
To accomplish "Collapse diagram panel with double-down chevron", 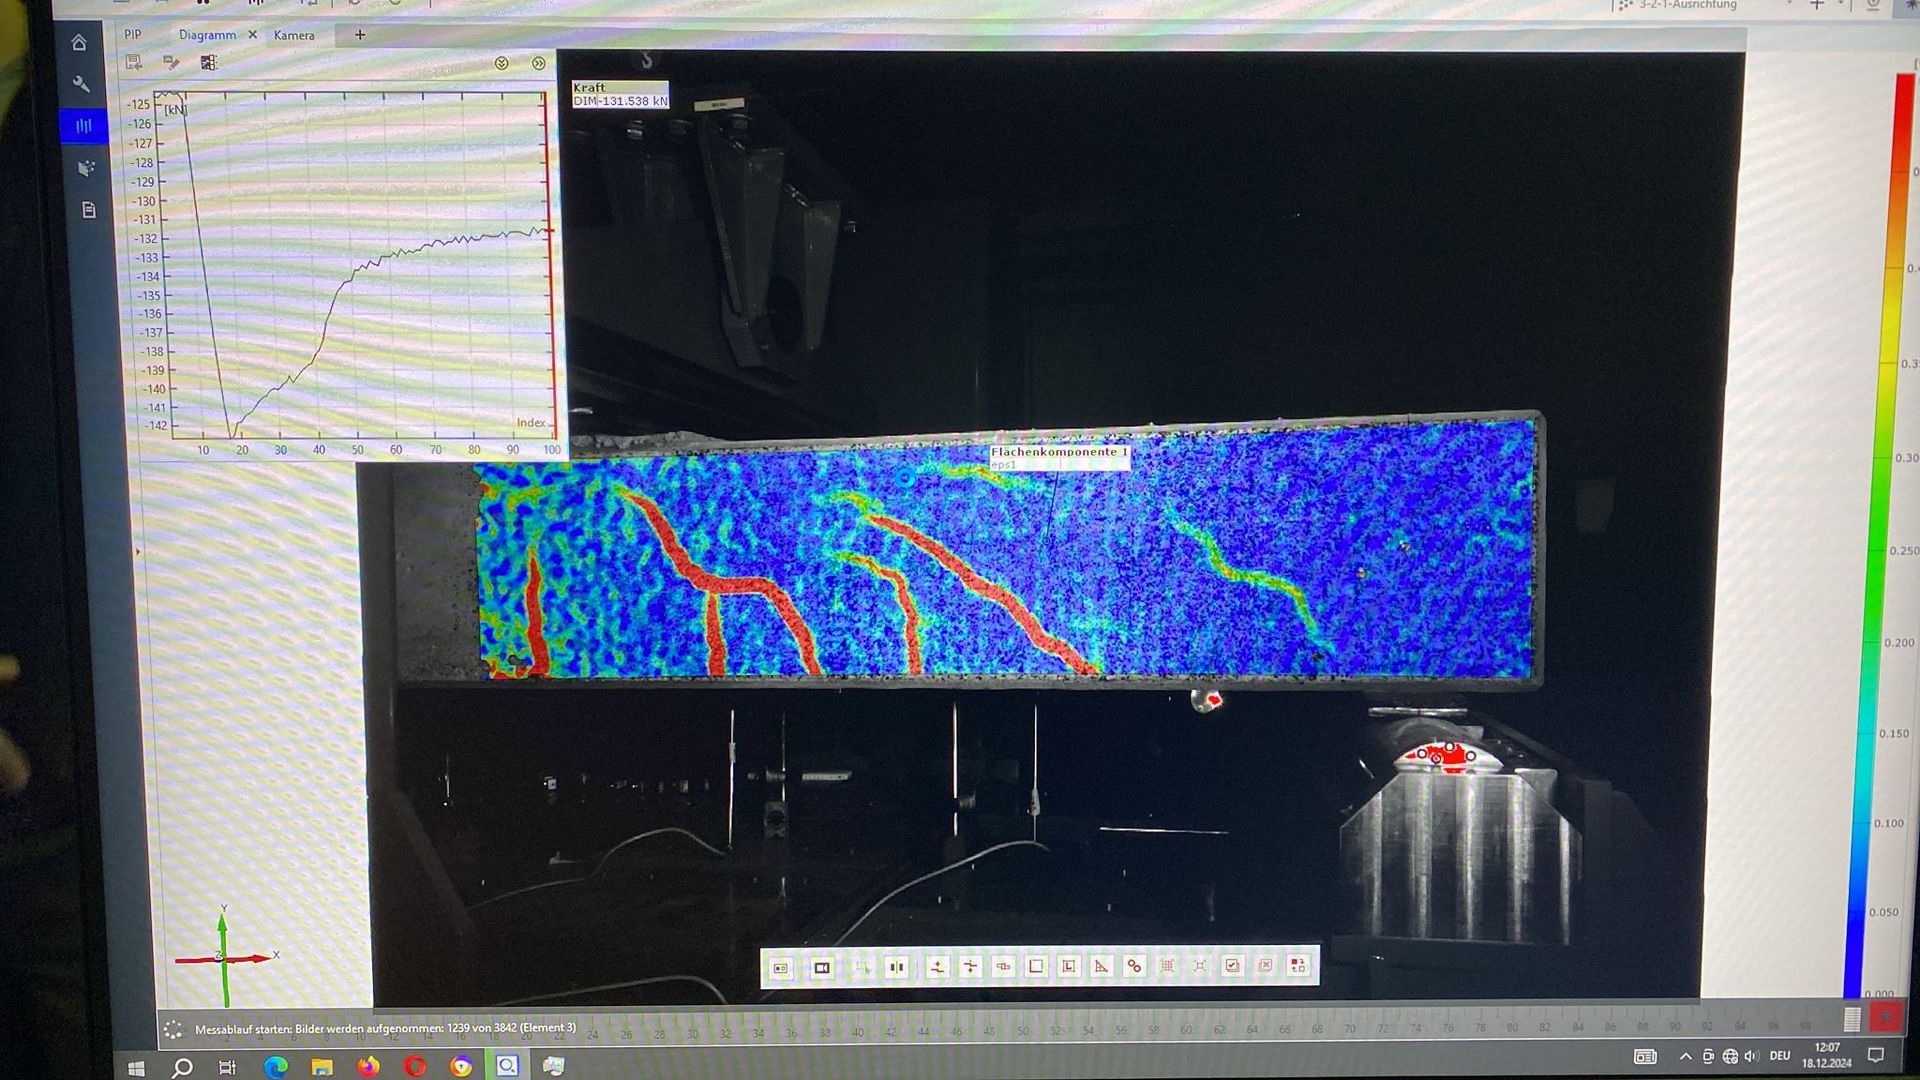I will pyautogui.click(x=502, y=63).
